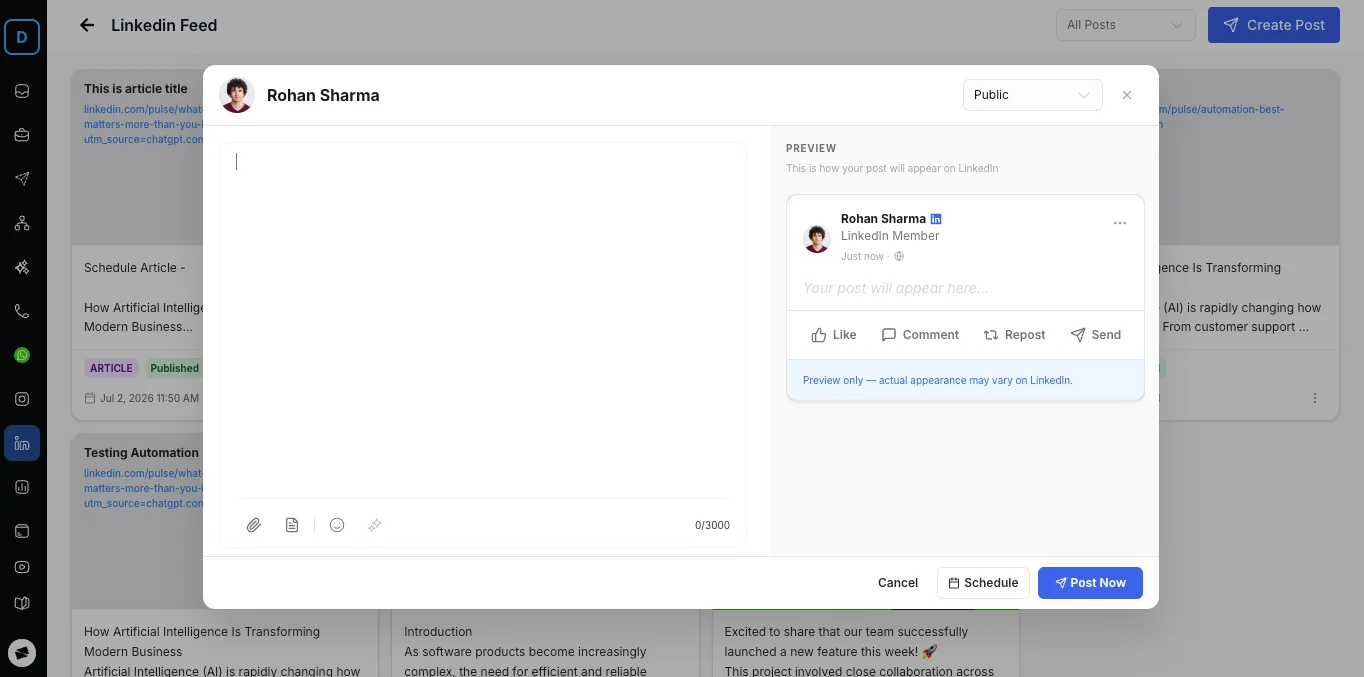
Task: Click the 'Preview only' notice text
Action: tap(937, 381)
